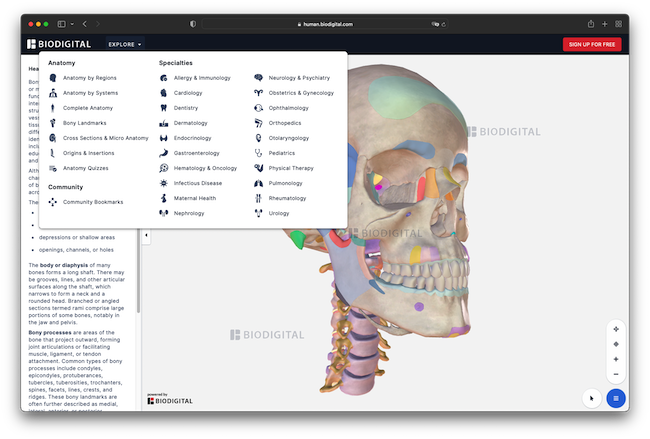
Task: Click the pan tool in viewer controls
Action: click(x=616, y=329)
